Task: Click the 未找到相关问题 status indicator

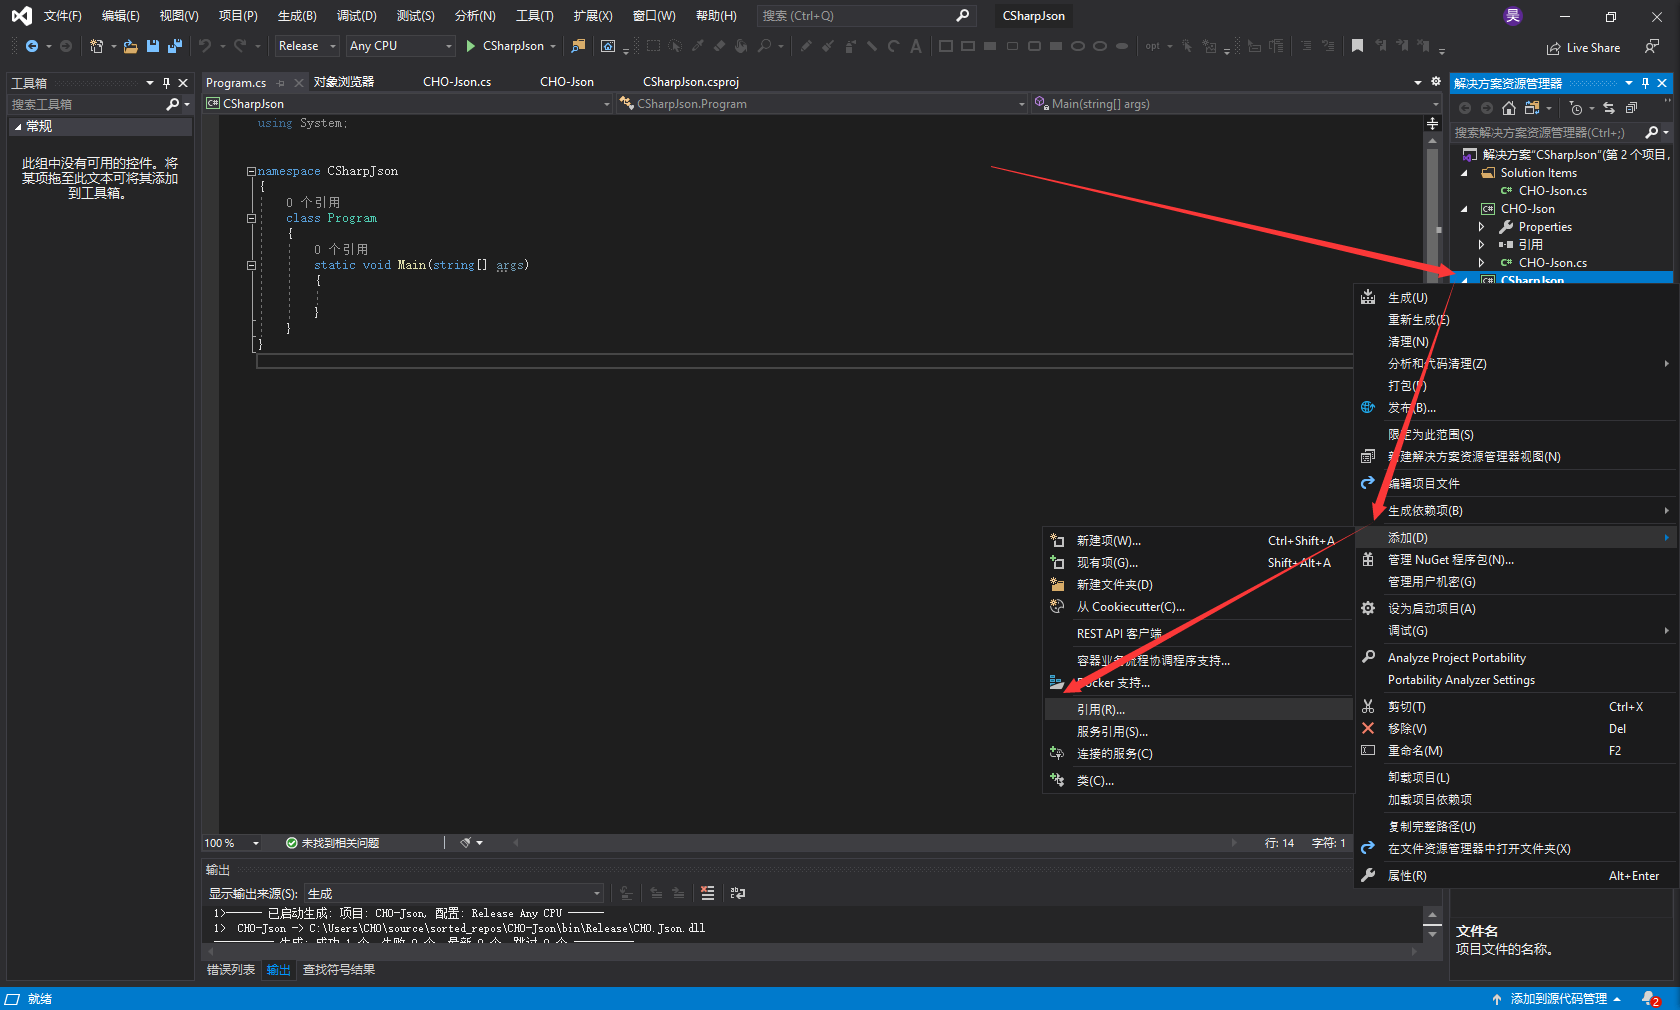Action: (333, 843)
